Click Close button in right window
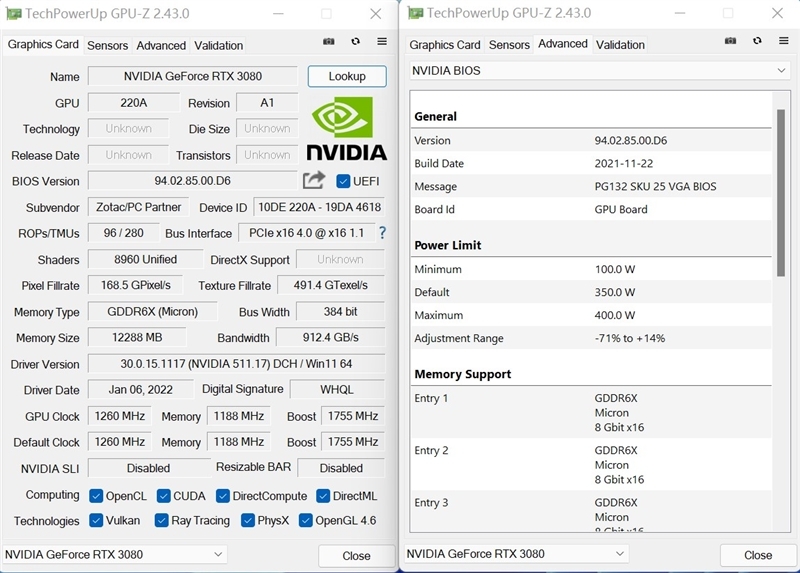The width and height of the screenshot is (800, 573). point(758,555)
